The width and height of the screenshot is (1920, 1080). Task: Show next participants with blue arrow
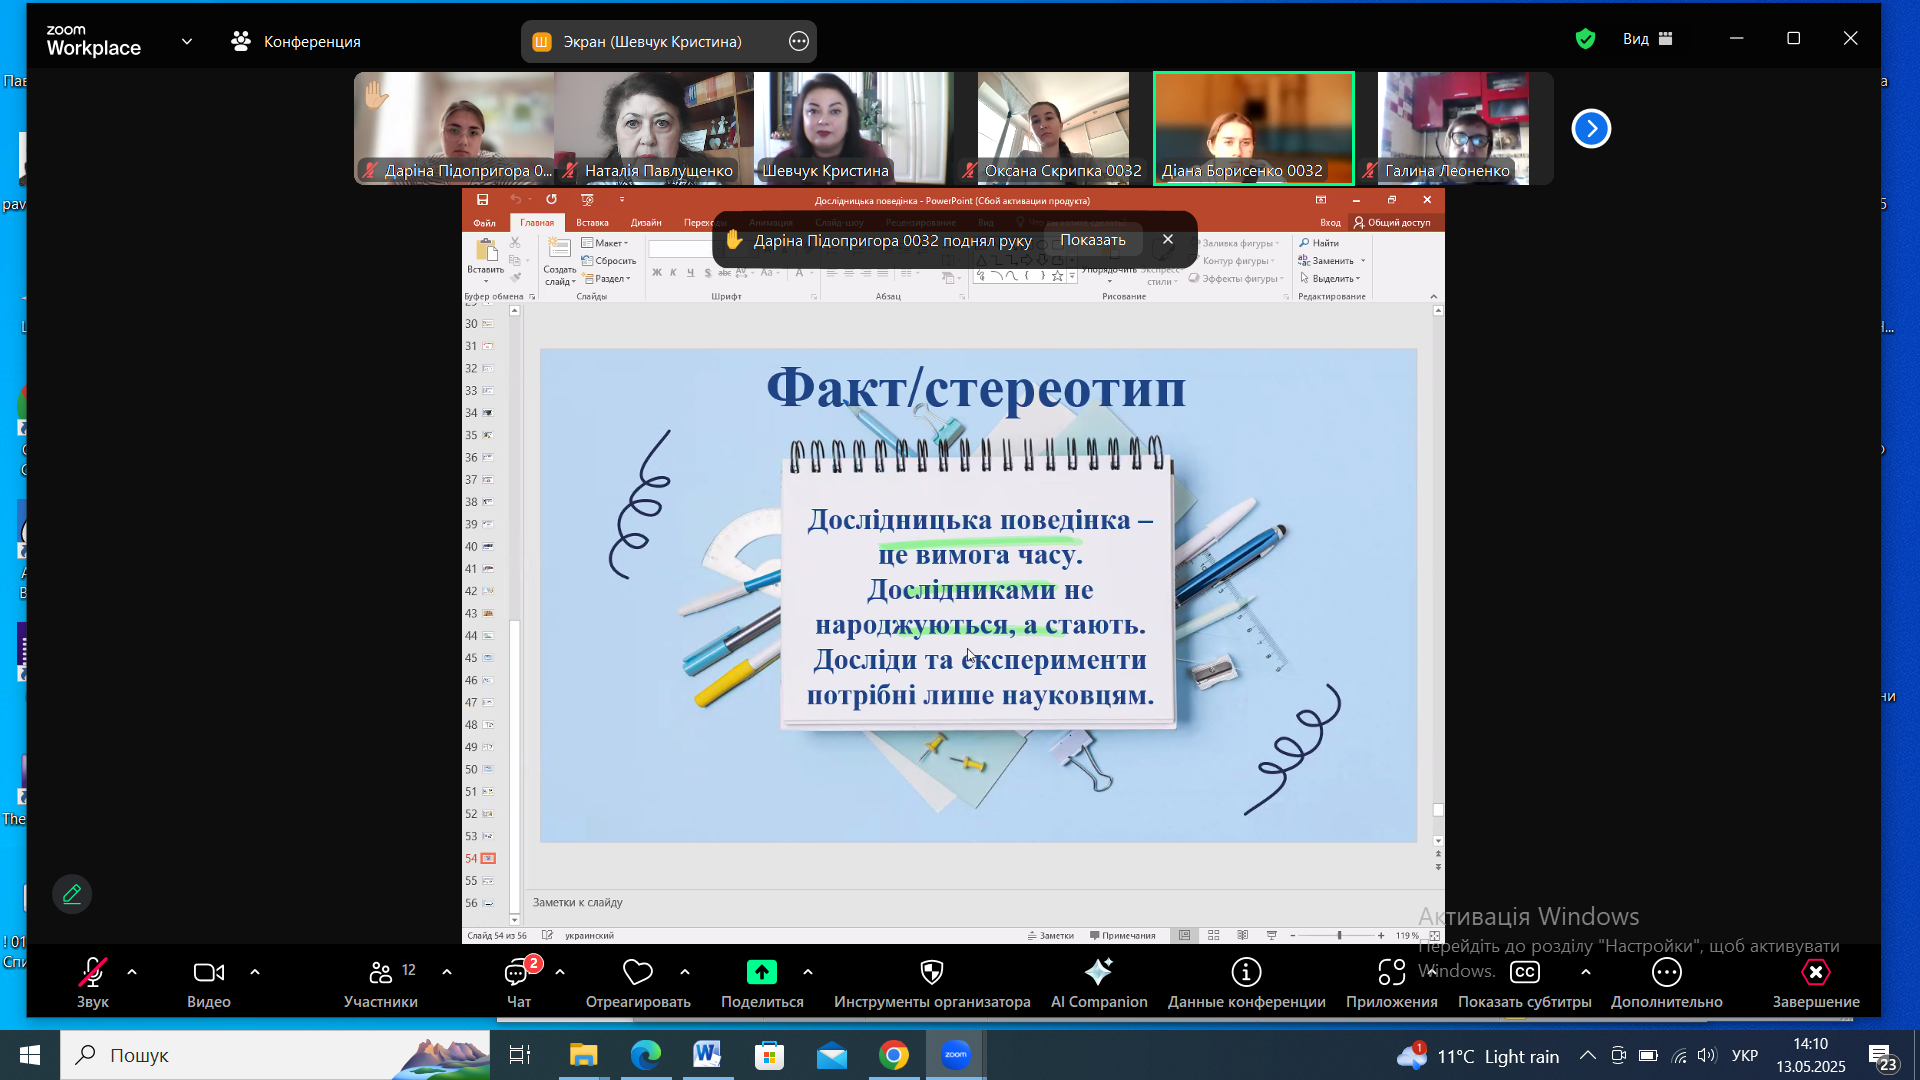1591,128
